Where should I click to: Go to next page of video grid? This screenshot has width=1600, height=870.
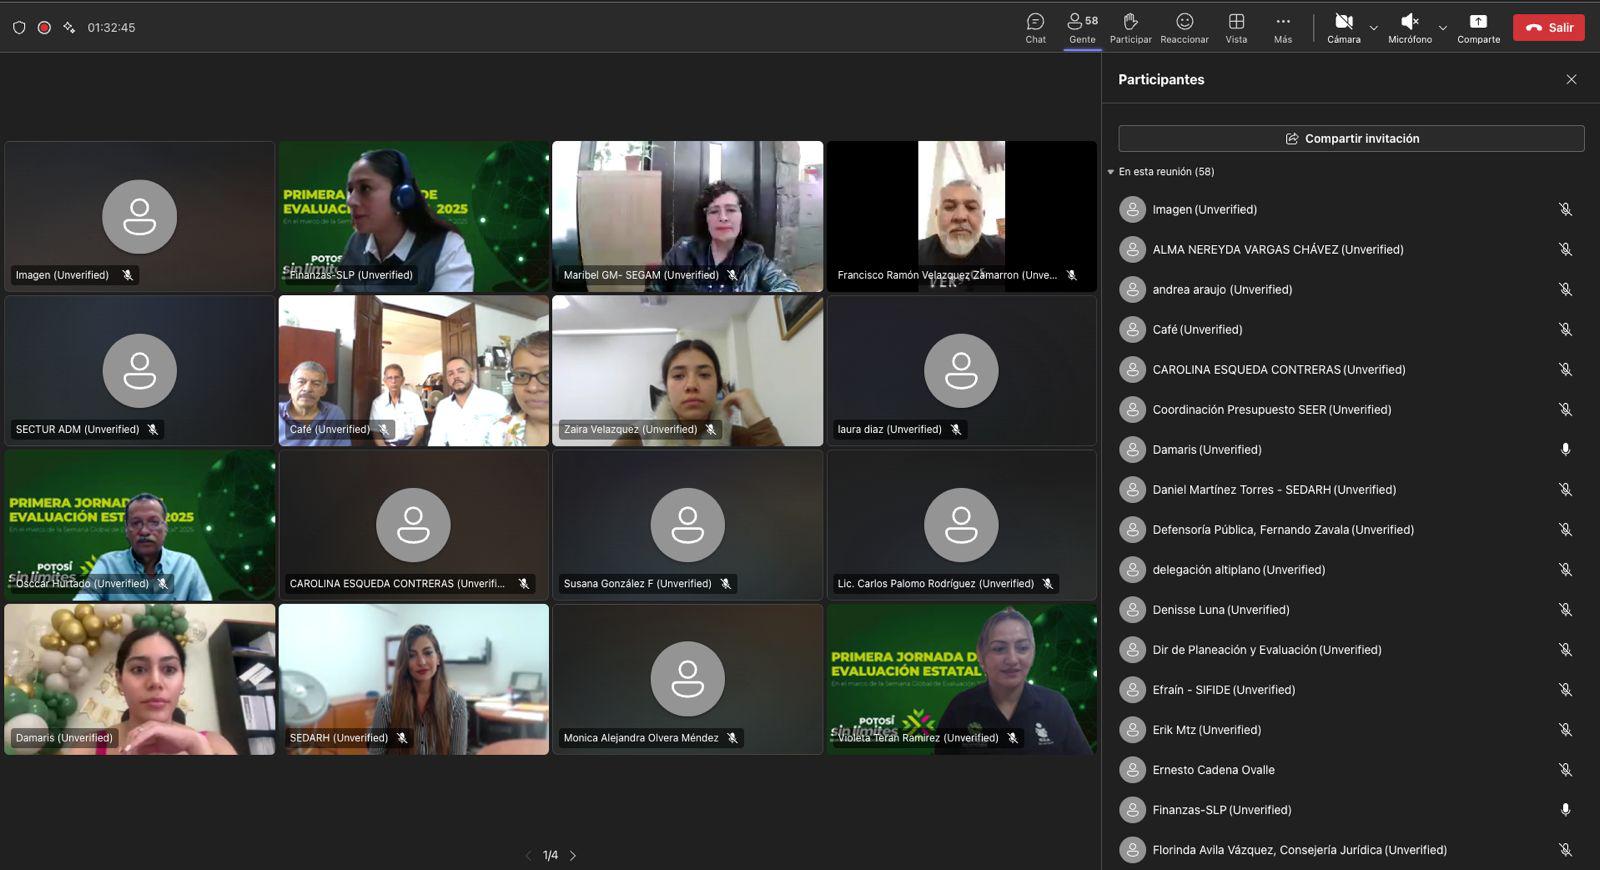[573, 856]
